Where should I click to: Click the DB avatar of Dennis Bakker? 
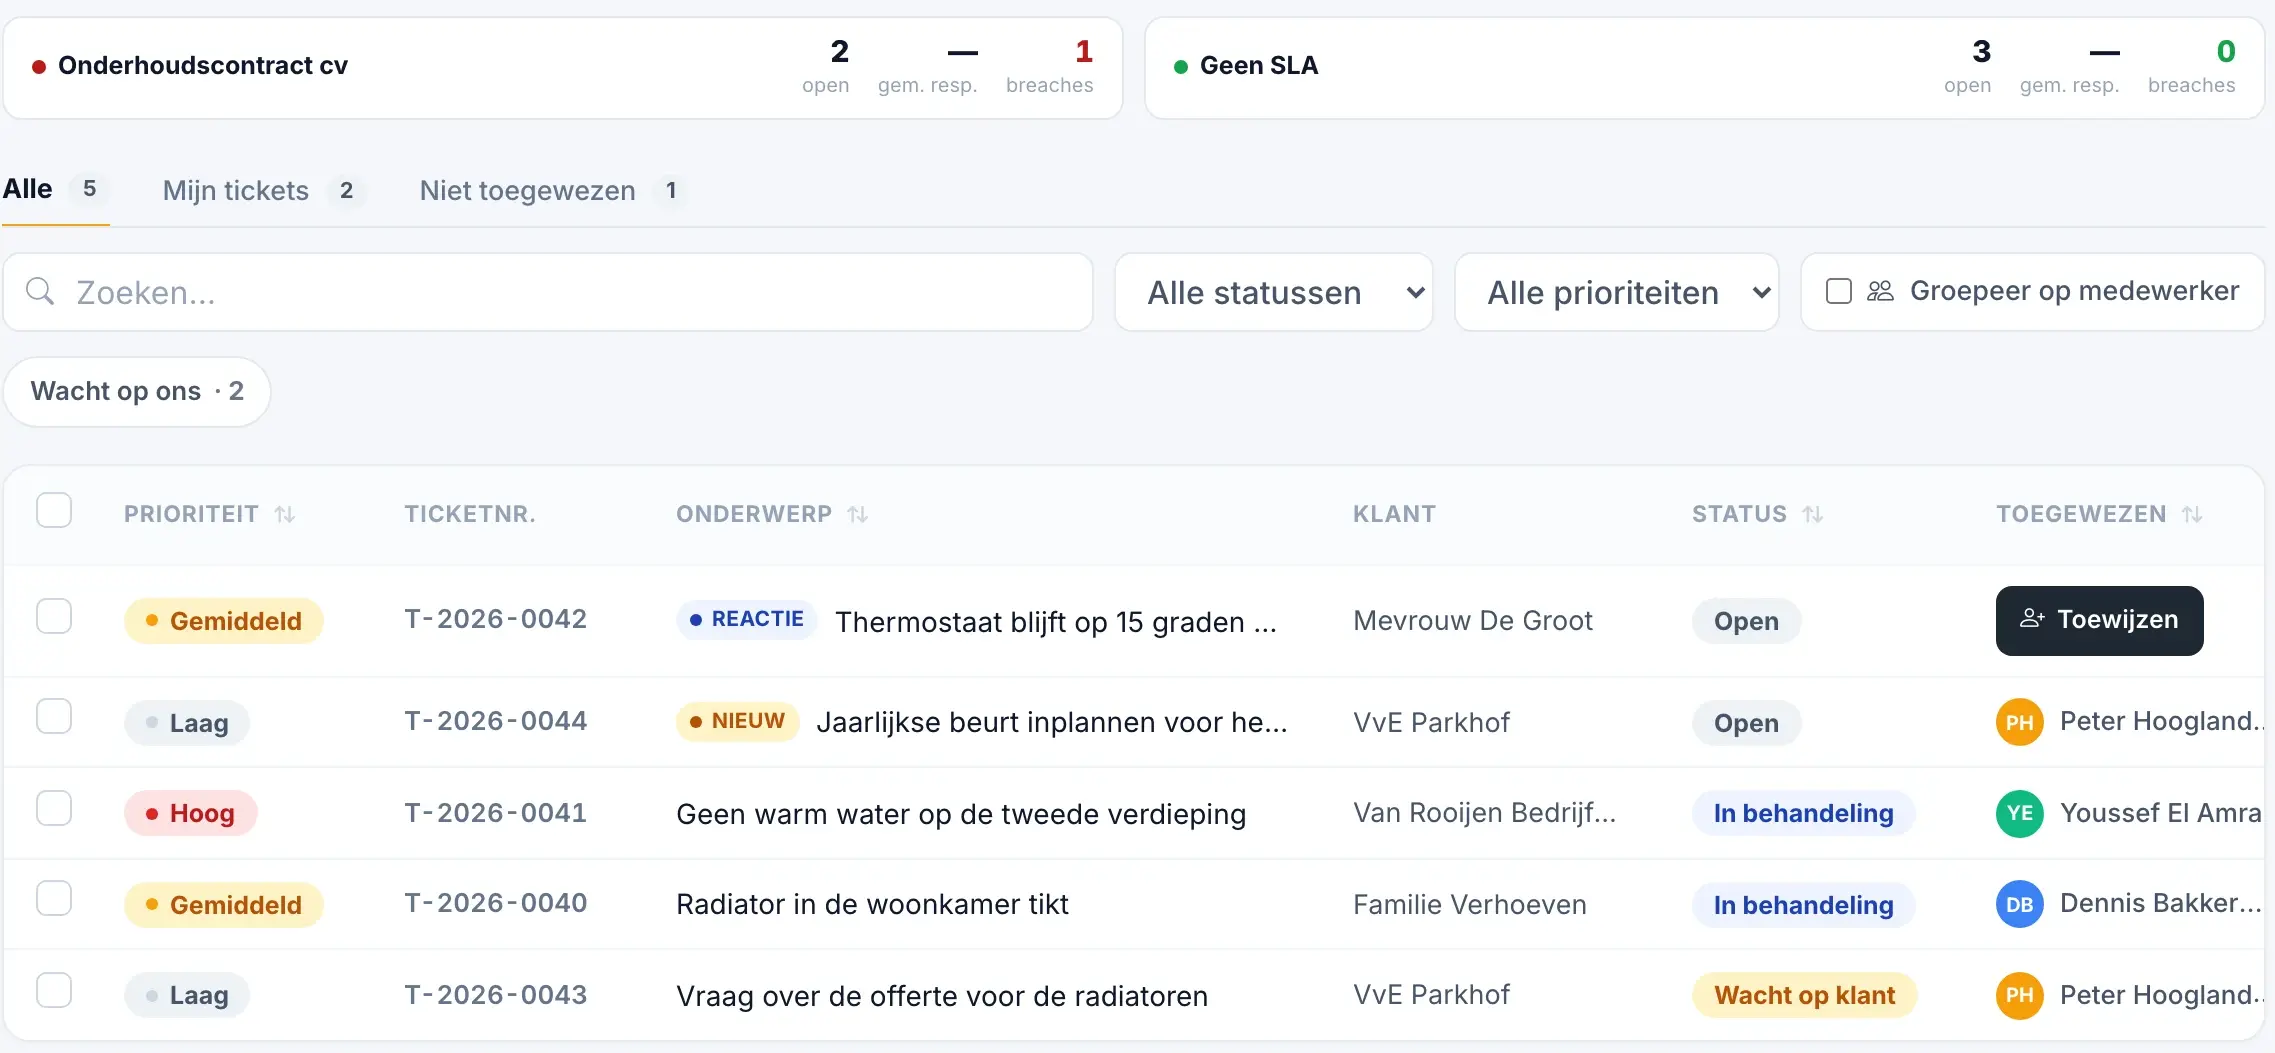[x=2020, y=904]
